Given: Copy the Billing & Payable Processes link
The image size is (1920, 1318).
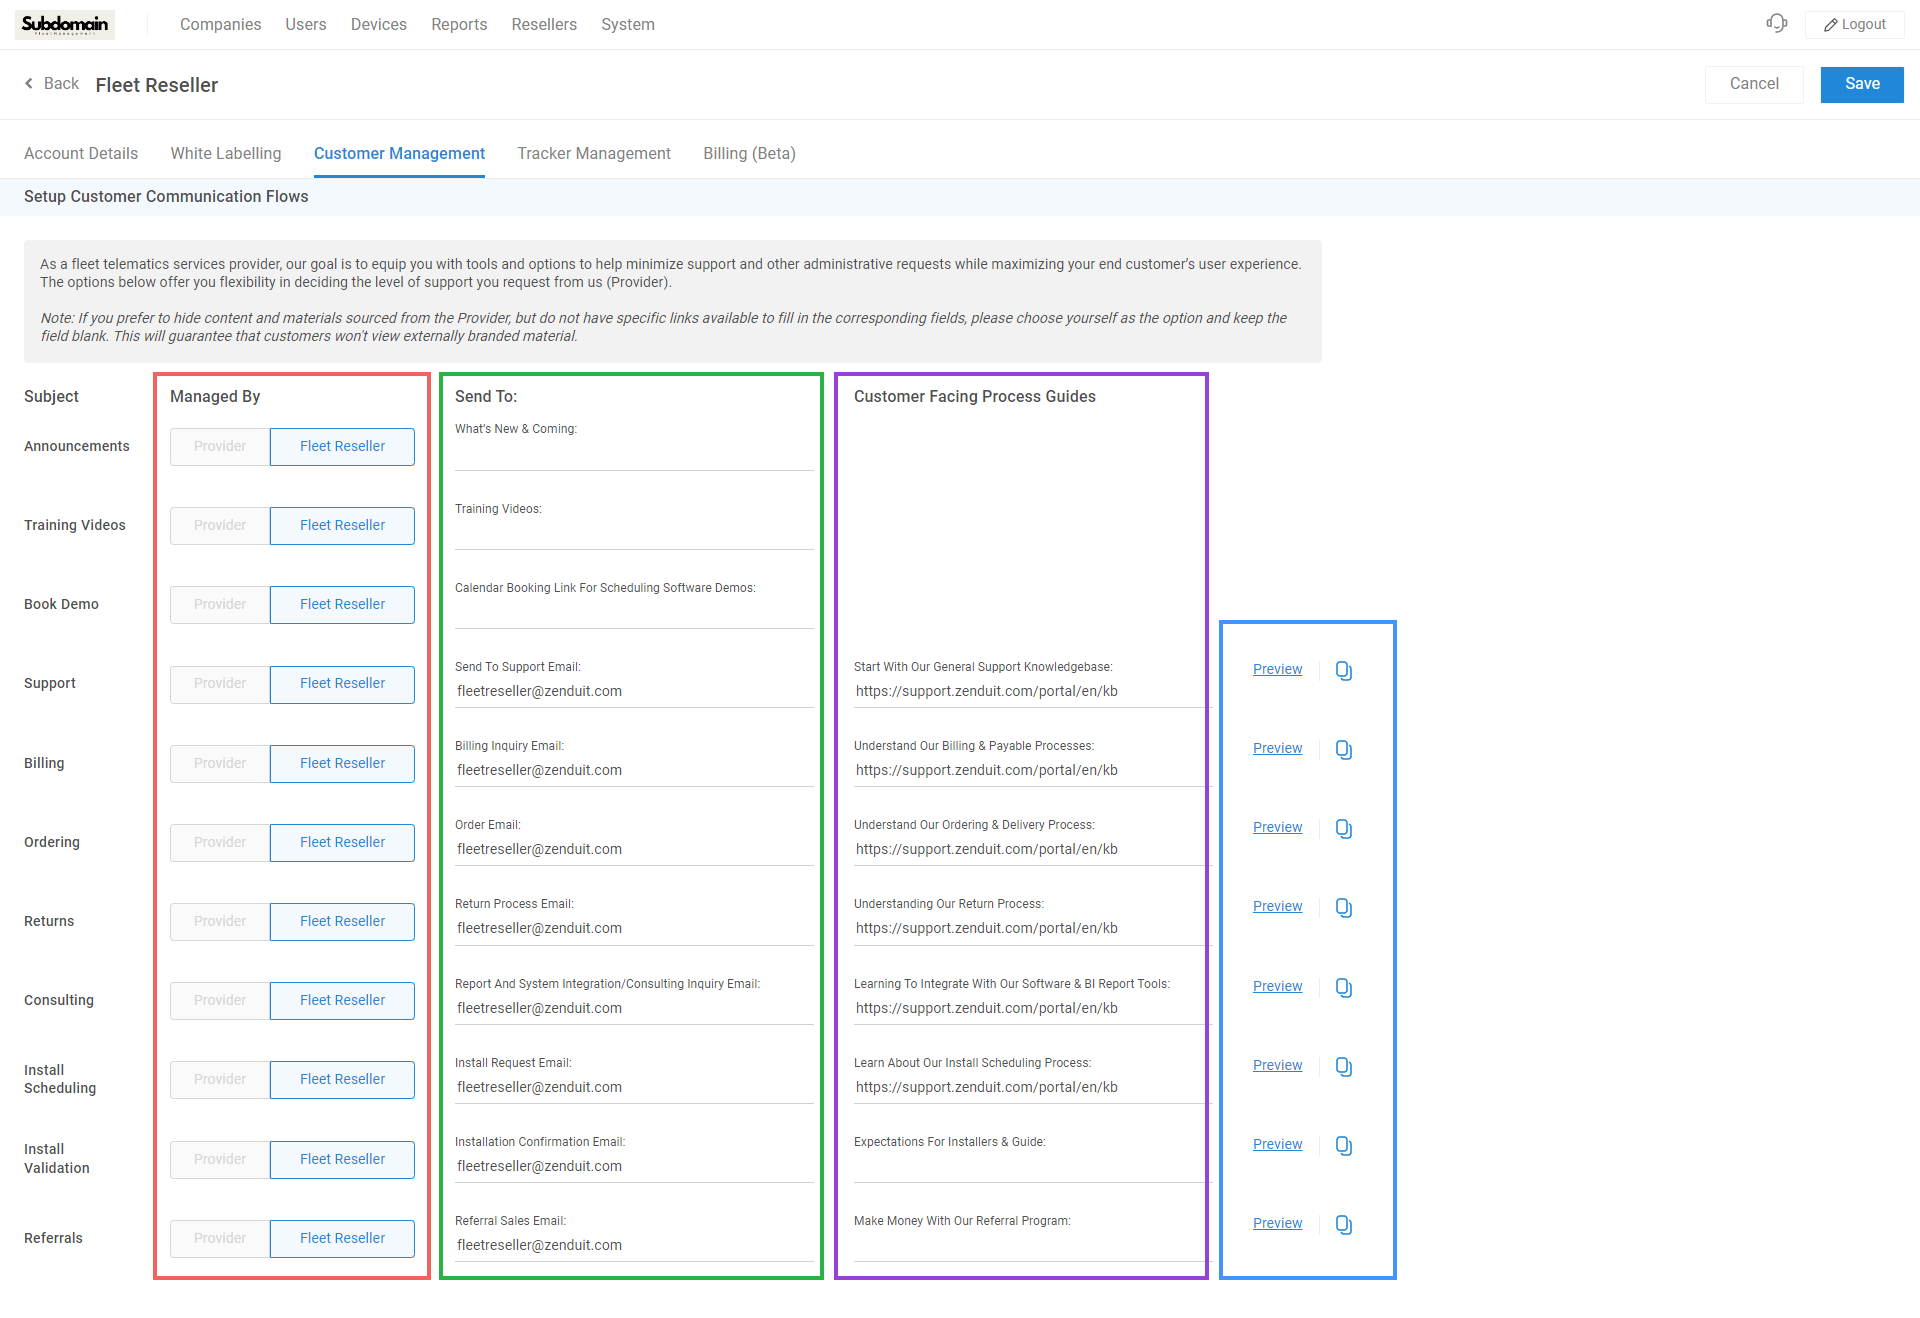Looking at the screenshot, I should pos(1343,749).
